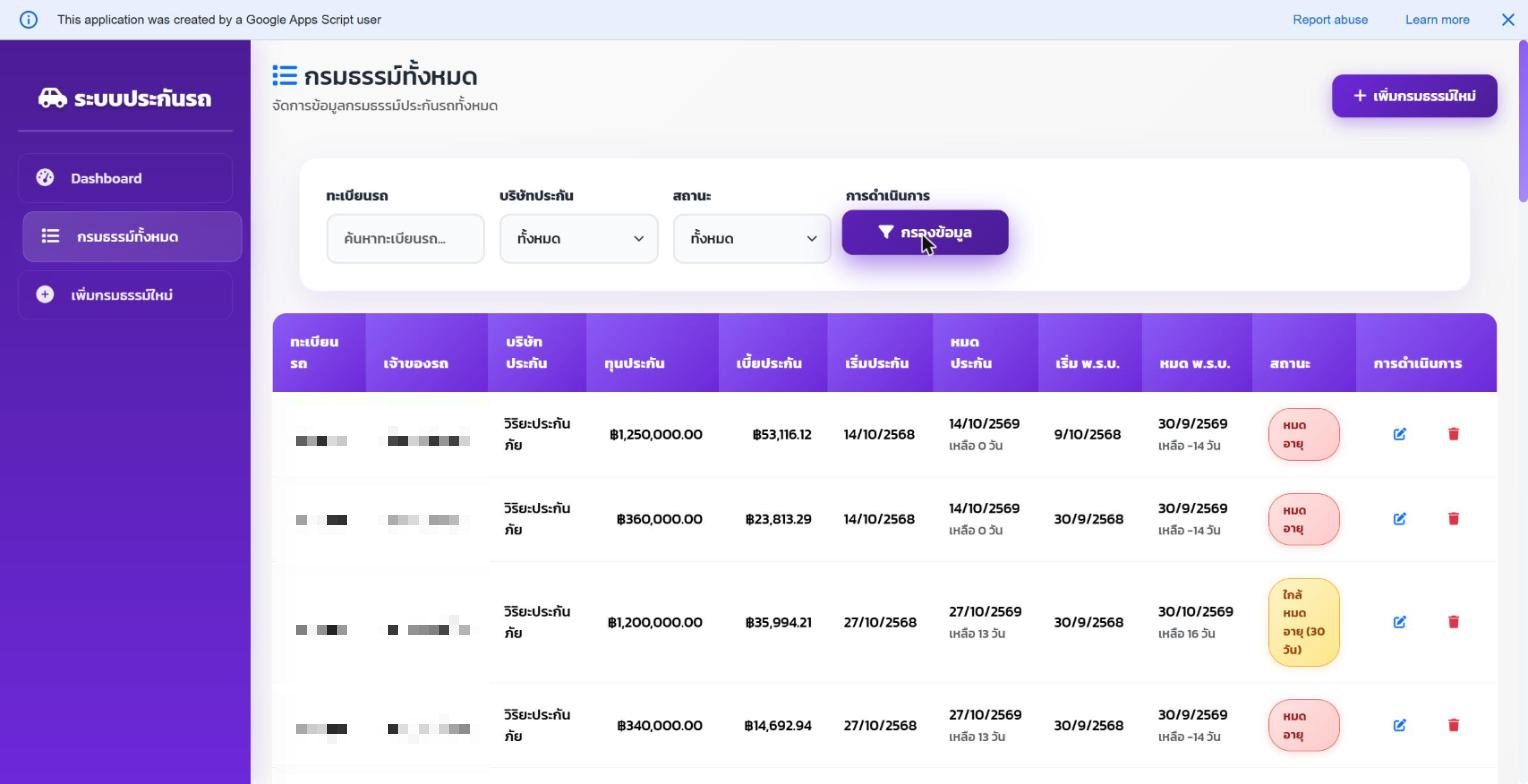Select กรมธรรม์ทั้งหมด in the sidebar

(x=132, y=236)
